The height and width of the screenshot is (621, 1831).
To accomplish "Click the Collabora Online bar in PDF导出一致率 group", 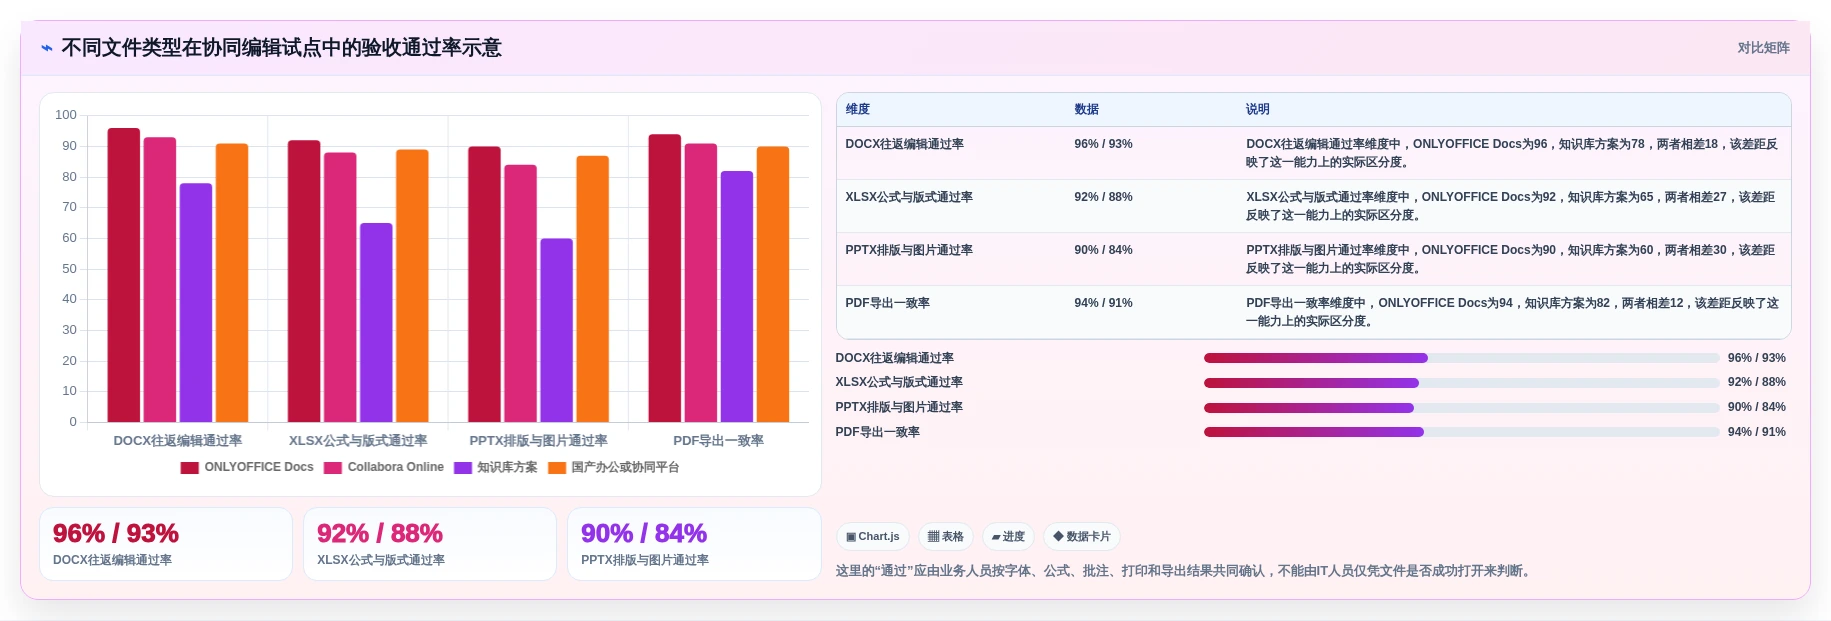I will coord(701,283).
